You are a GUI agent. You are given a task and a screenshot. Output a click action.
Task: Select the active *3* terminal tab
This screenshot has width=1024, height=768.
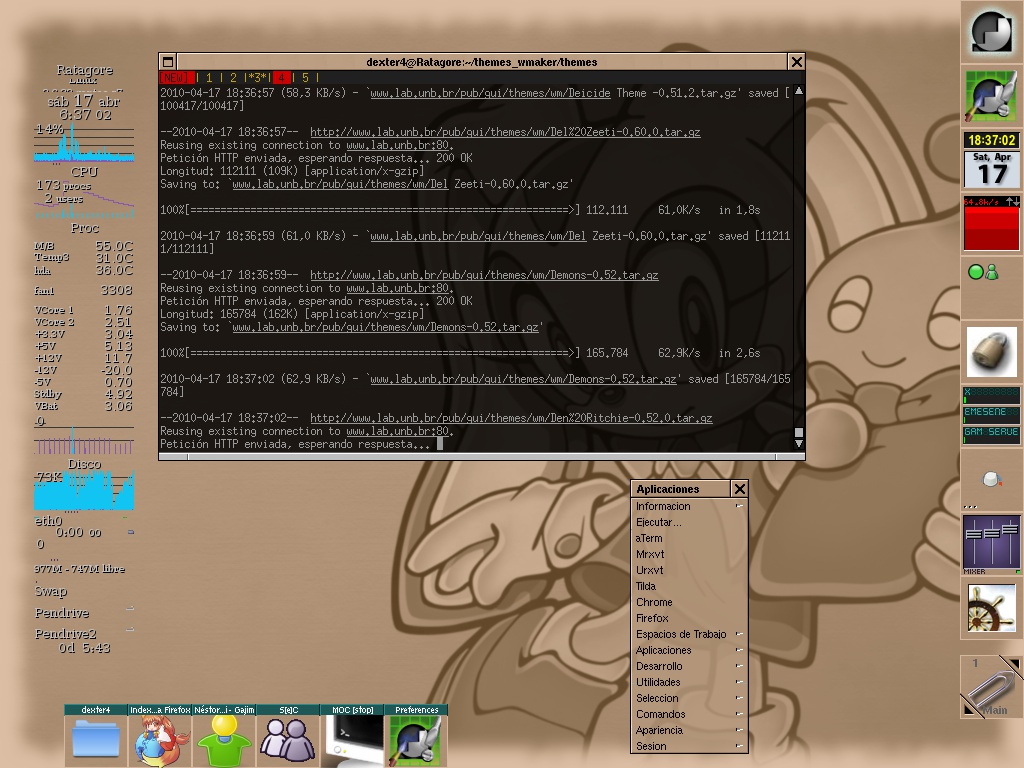tap(257, 78)
